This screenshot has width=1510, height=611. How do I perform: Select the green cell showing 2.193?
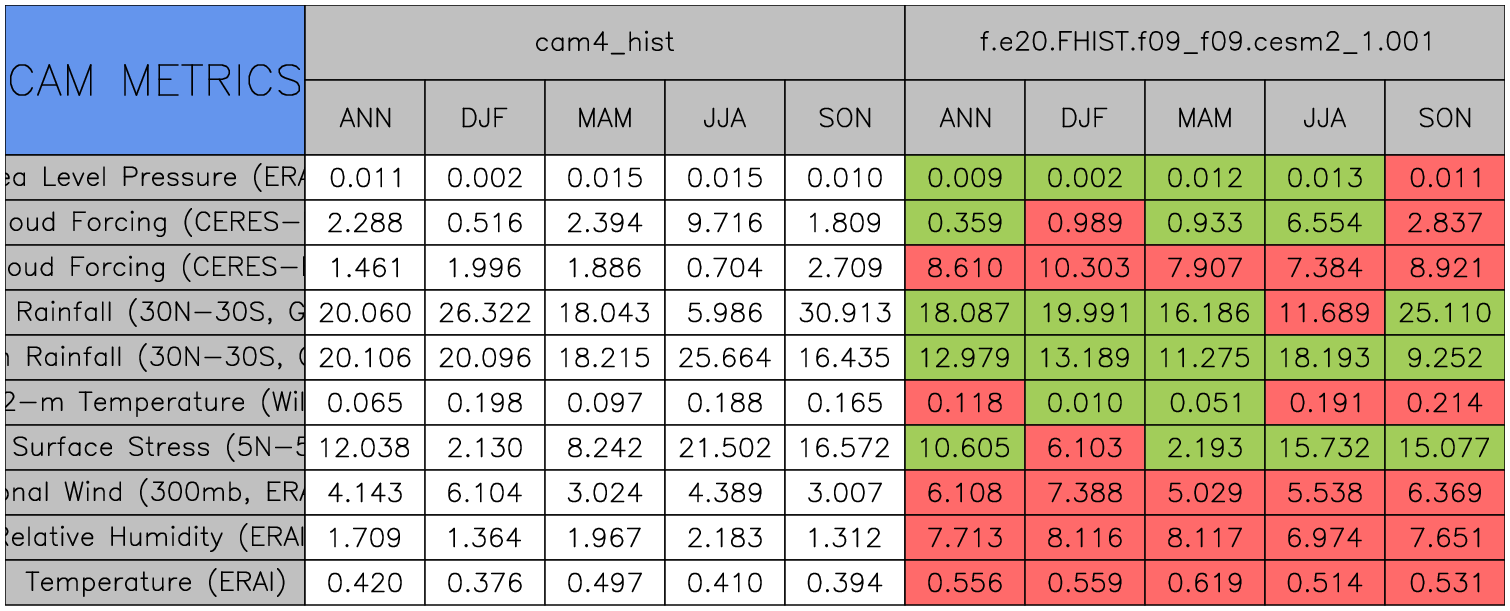point(1205,448)
